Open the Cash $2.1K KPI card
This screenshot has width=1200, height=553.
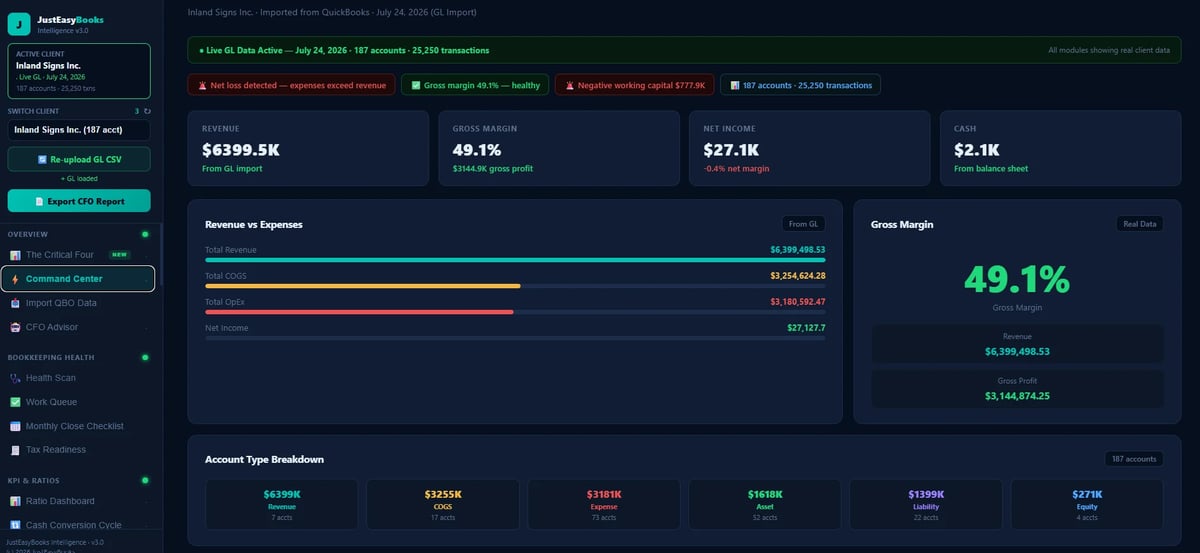pos(1061,148)
